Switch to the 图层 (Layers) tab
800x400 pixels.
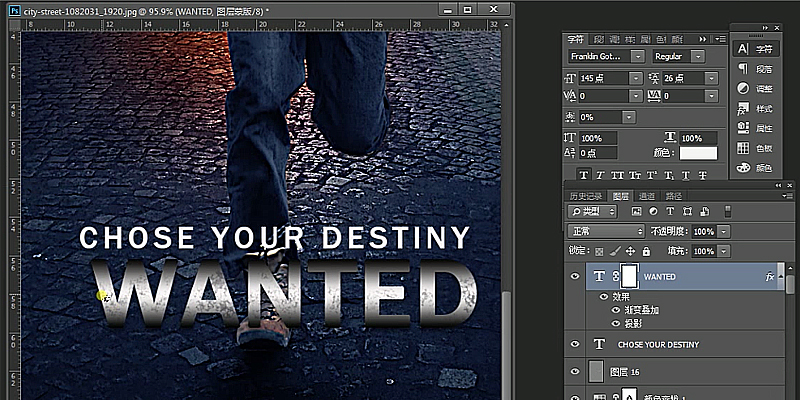pos(620,196)
